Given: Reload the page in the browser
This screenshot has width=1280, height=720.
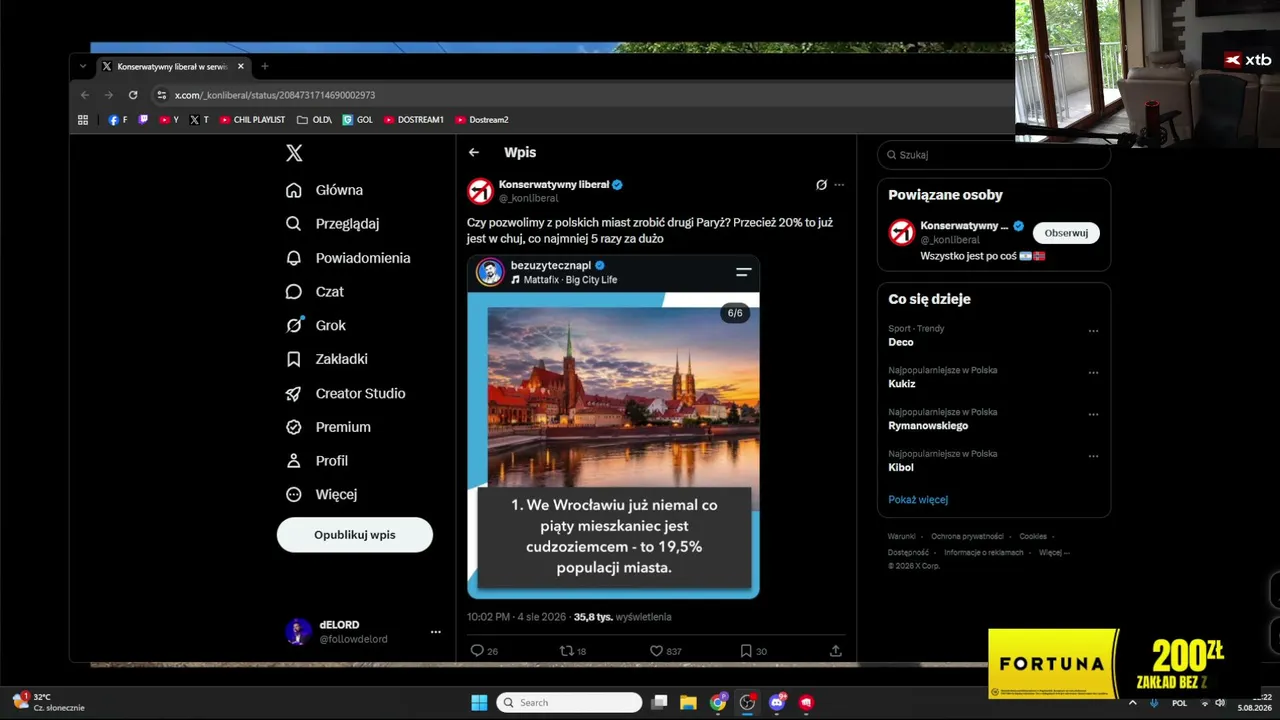Looking at the screenshot, I should click(133, 95).
